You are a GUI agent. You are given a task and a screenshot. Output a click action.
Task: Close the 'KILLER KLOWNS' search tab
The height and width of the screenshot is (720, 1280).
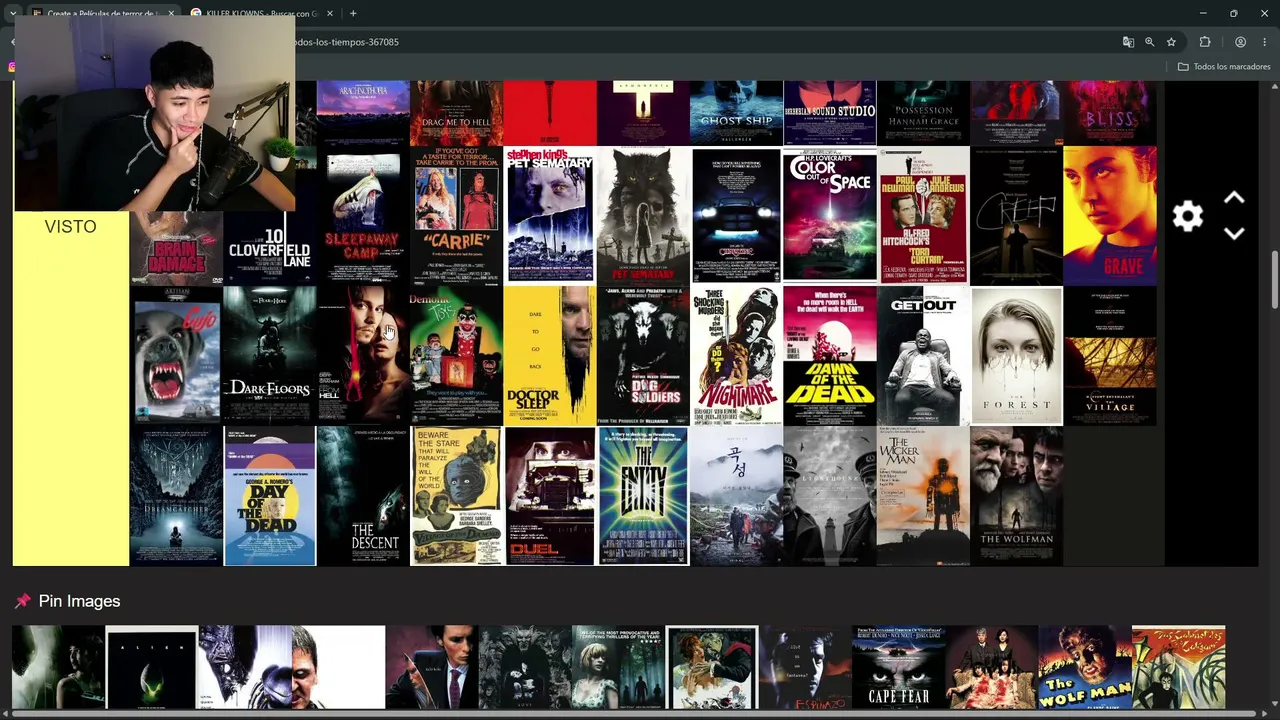[x=330, y=13]
